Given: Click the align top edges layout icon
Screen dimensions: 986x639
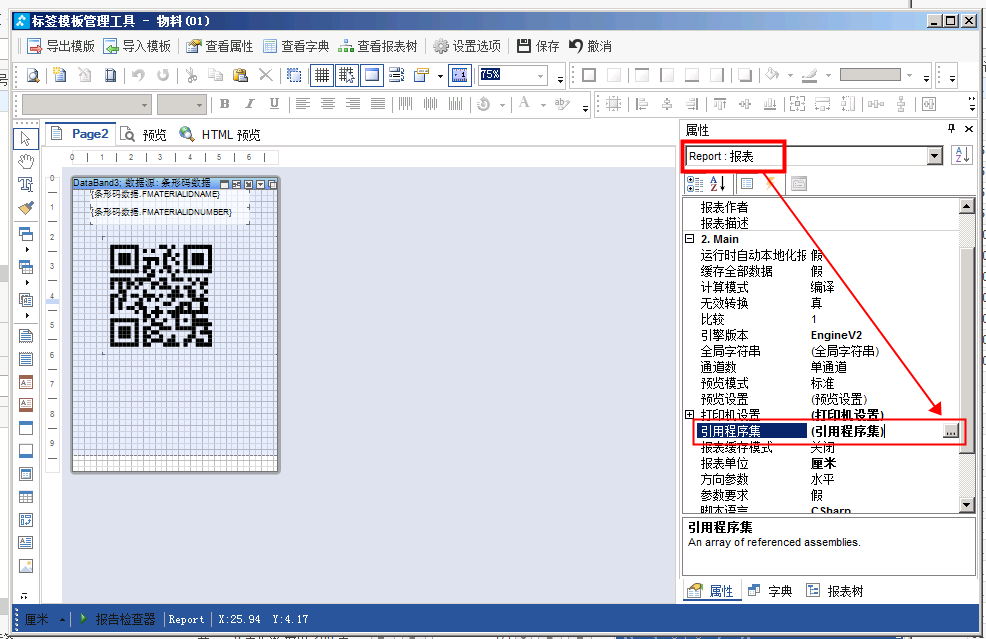Looking at the screenshot, I should click(720, 104).
